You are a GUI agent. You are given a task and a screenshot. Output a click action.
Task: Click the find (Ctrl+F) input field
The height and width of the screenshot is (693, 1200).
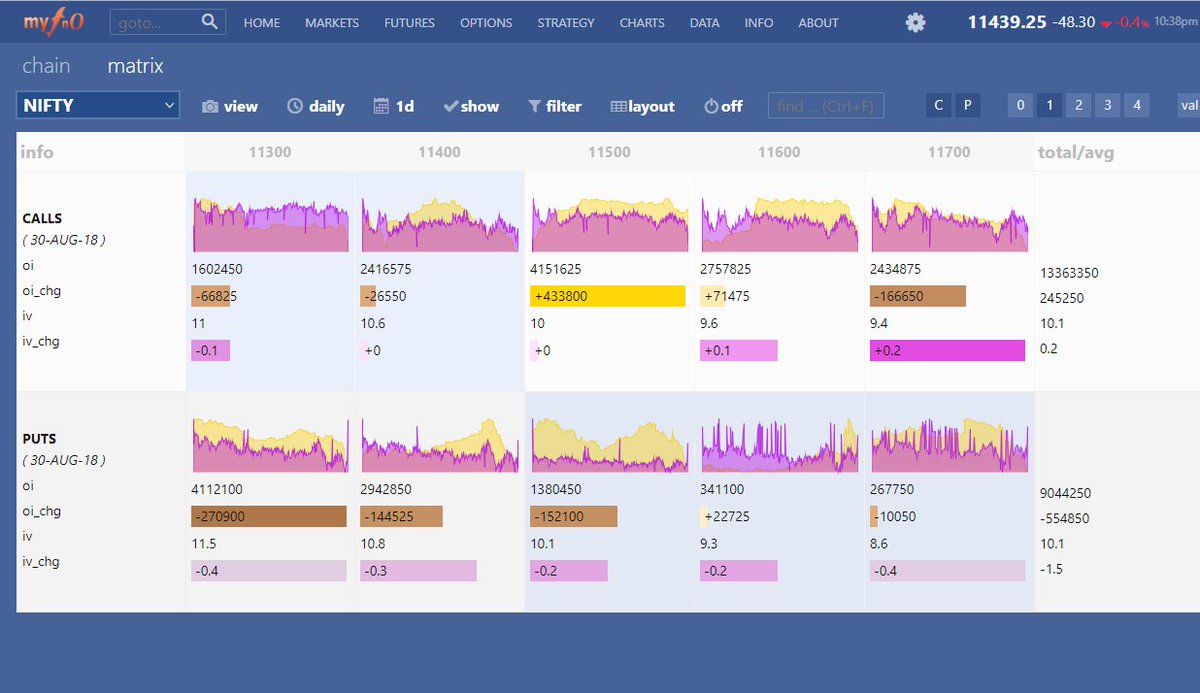(826, 105)
